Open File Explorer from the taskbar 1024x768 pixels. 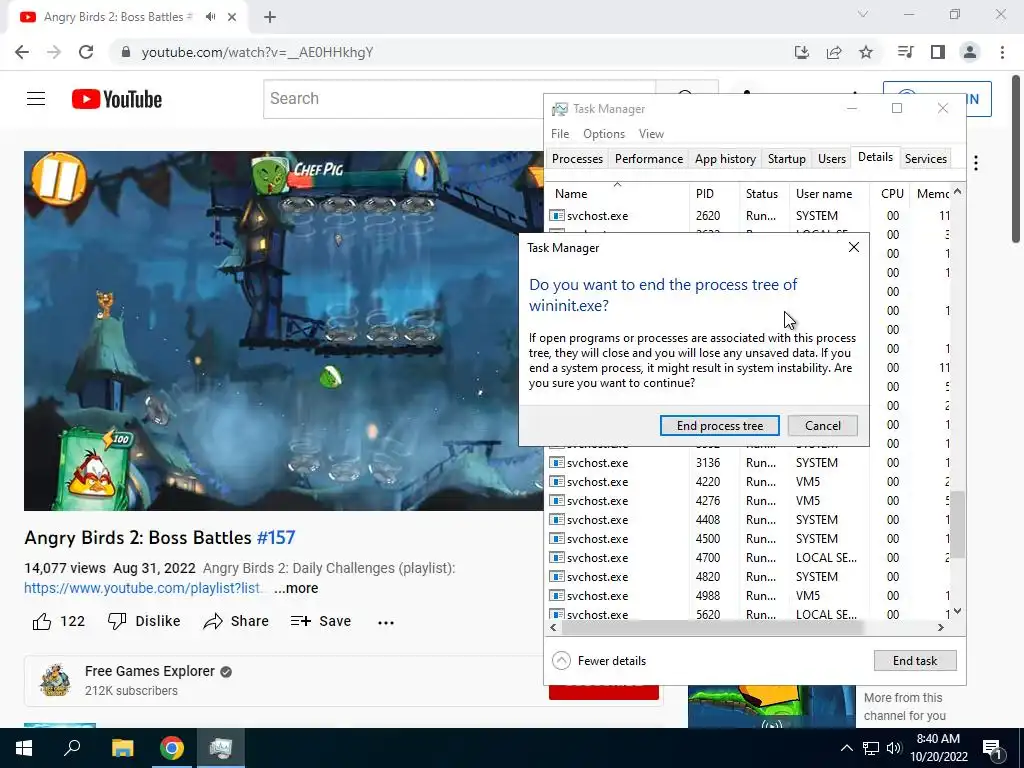pyautogui.click(x=122, y=748)
